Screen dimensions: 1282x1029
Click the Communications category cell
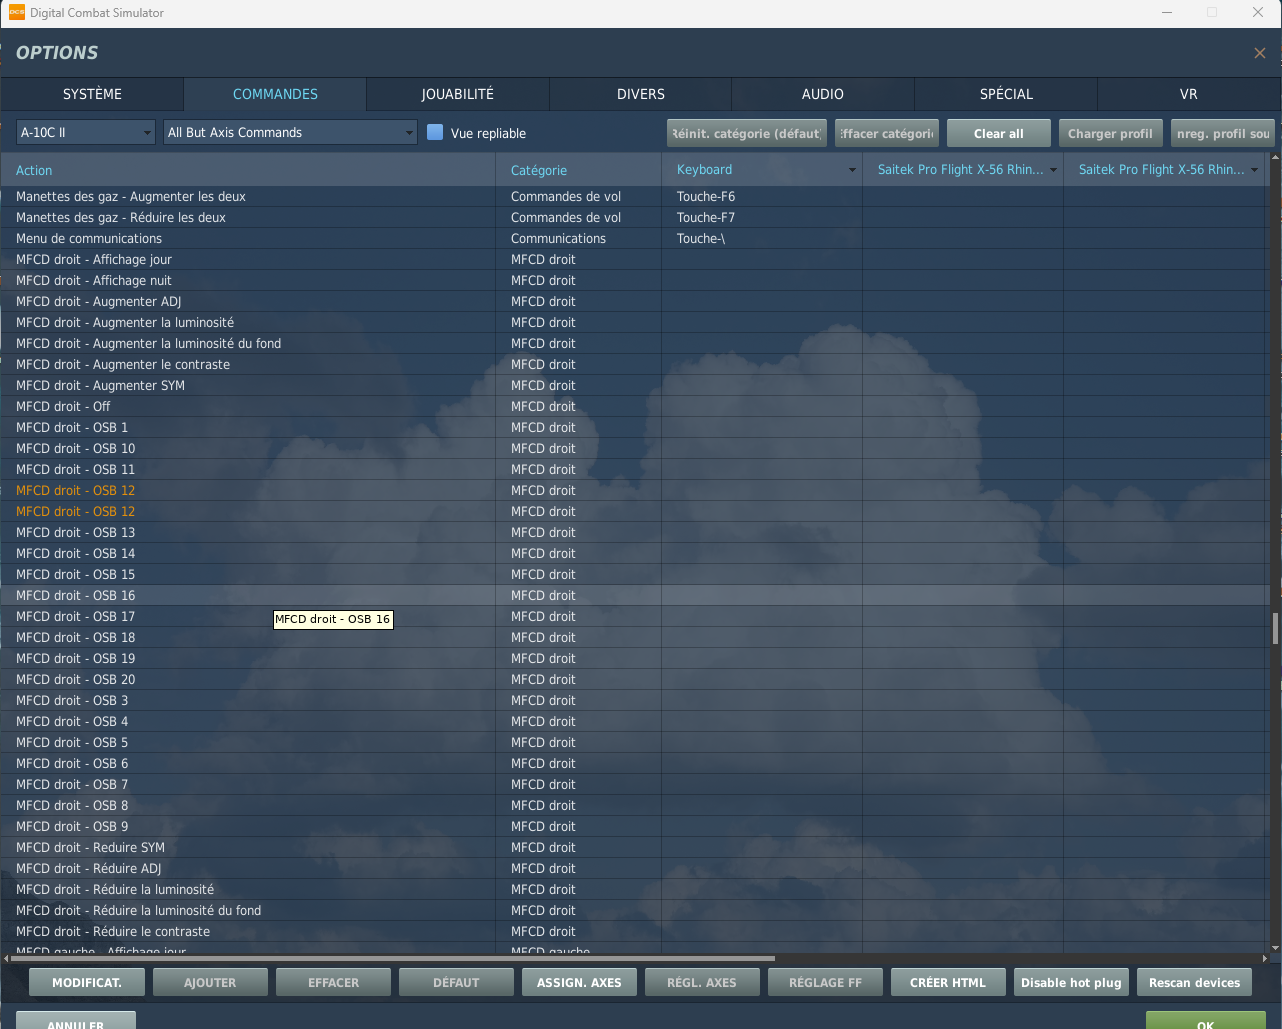pos(578,238)
